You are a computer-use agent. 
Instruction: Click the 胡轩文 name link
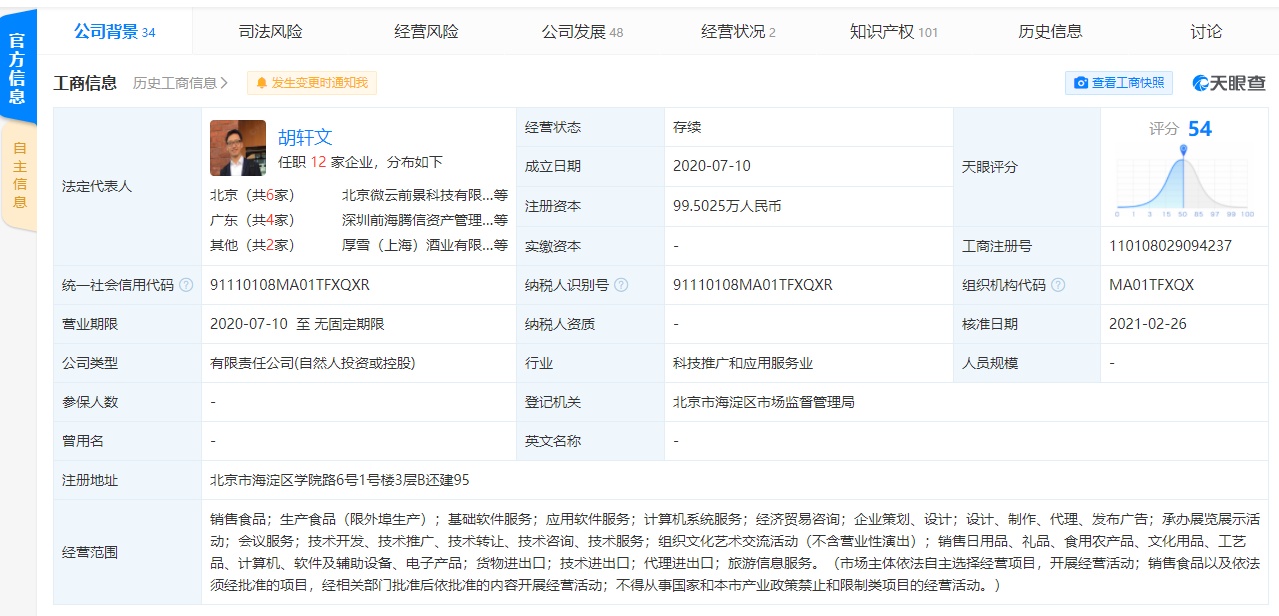305,138
